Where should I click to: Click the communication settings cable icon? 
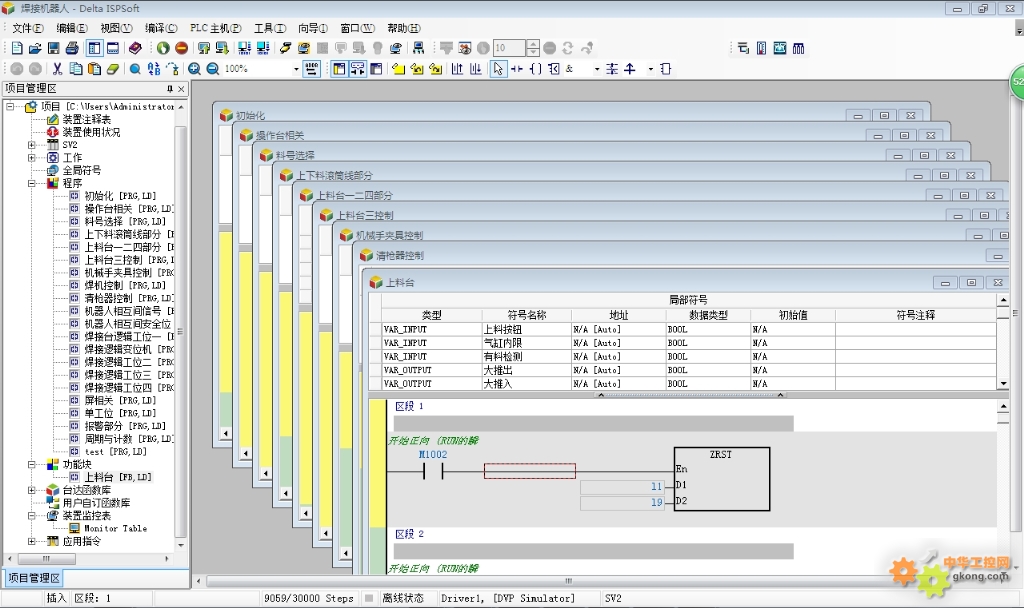(x=285, y=48)
